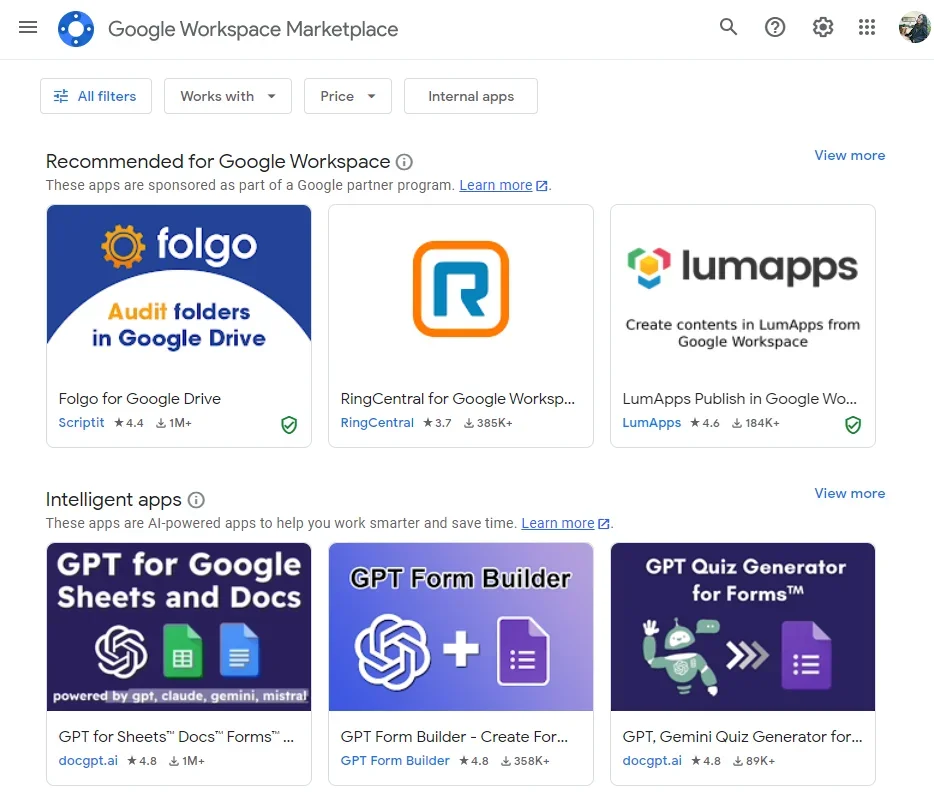Open the hamburger main menu
The width and height of the screenshot is (934, 799).
click(28, 27)
